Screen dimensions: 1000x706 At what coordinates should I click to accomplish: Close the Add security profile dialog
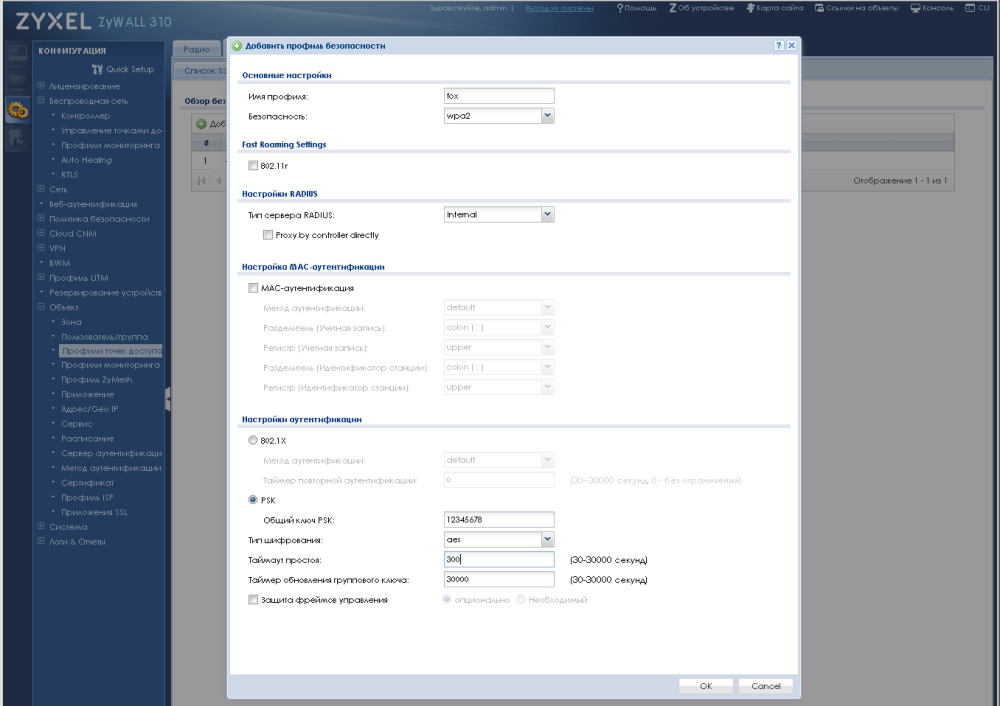click(x=791, y=45)
